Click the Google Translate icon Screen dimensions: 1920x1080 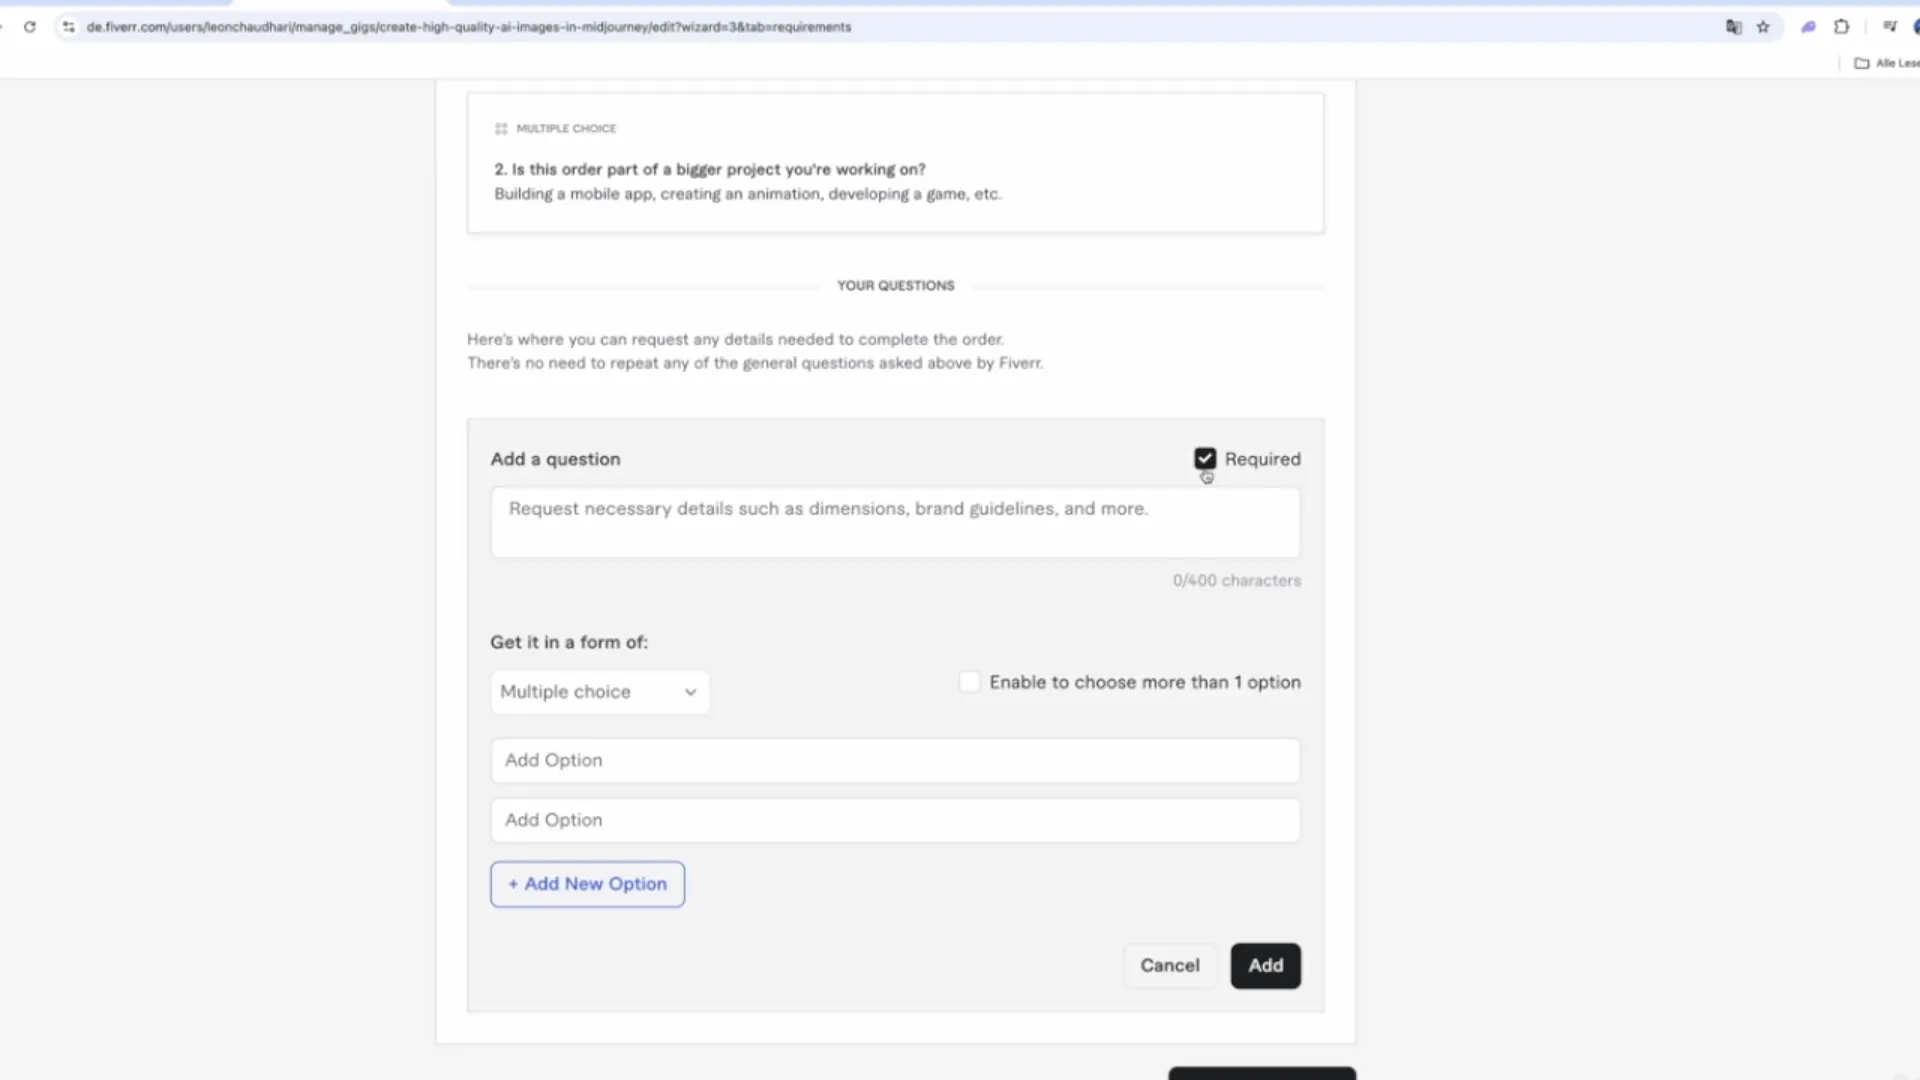[1733, 27]
